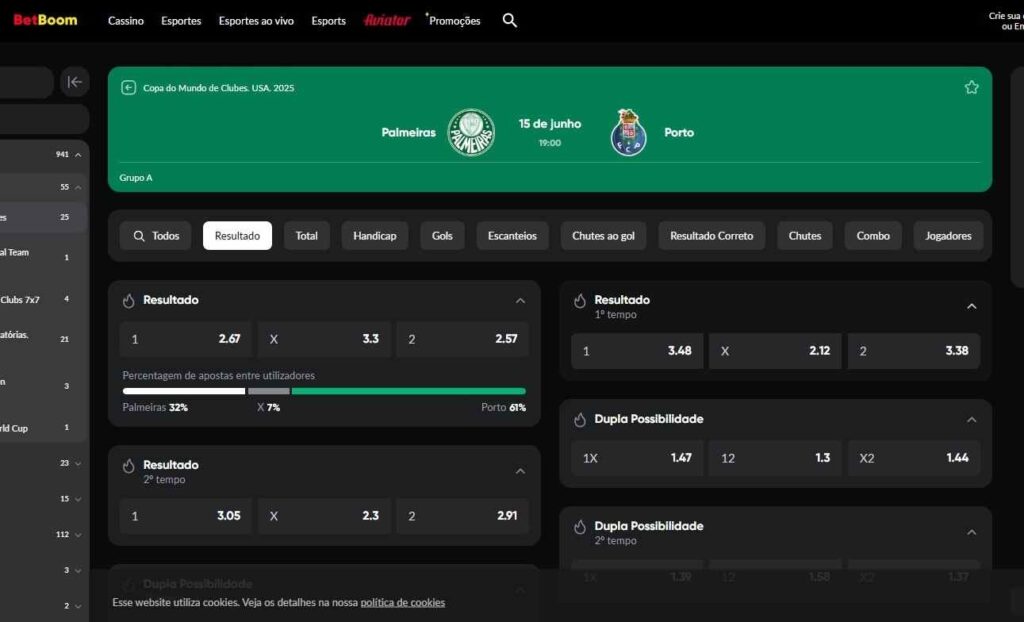The width and height of the screenshot is (1024, 622).
Task: Click the Porto club badge
Action: pos(627,131)
